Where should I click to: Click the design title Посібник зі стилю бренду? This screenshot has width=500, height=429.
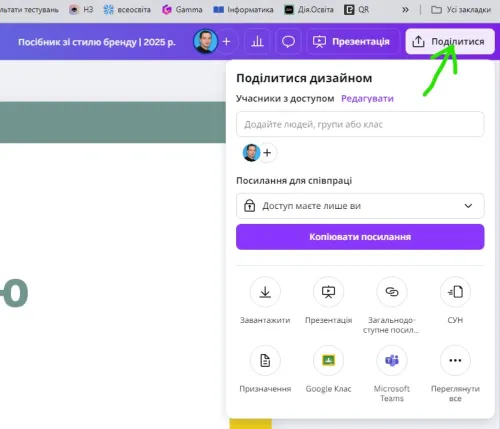click(x=97, y=42)
